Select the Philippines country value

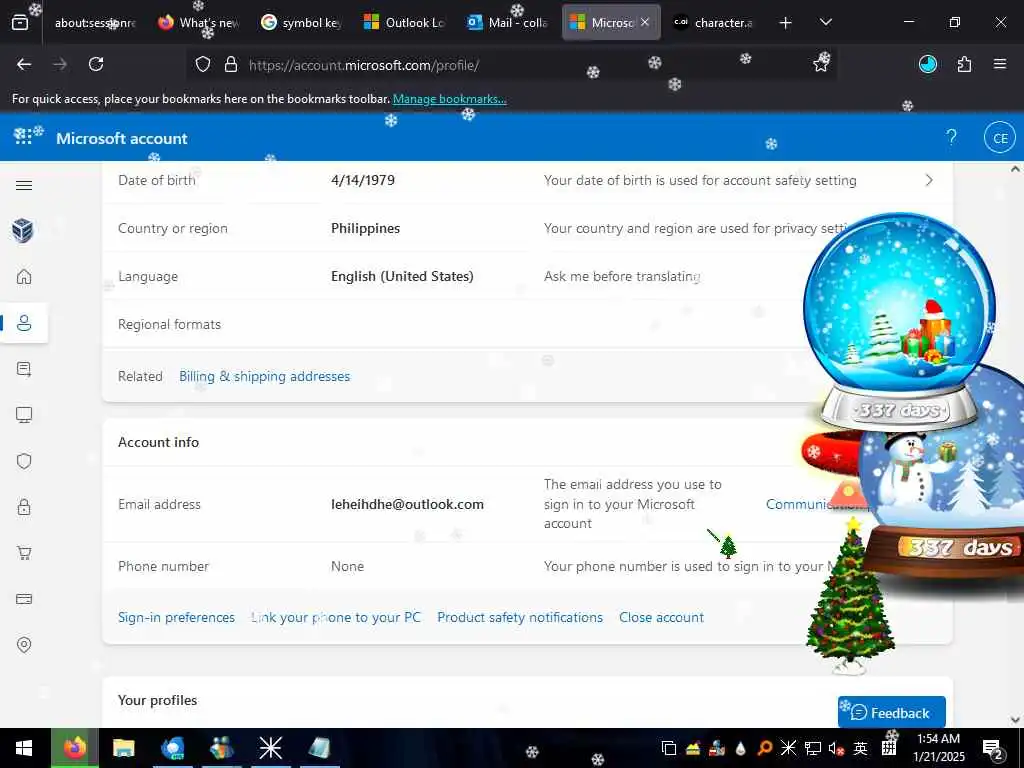366,229
